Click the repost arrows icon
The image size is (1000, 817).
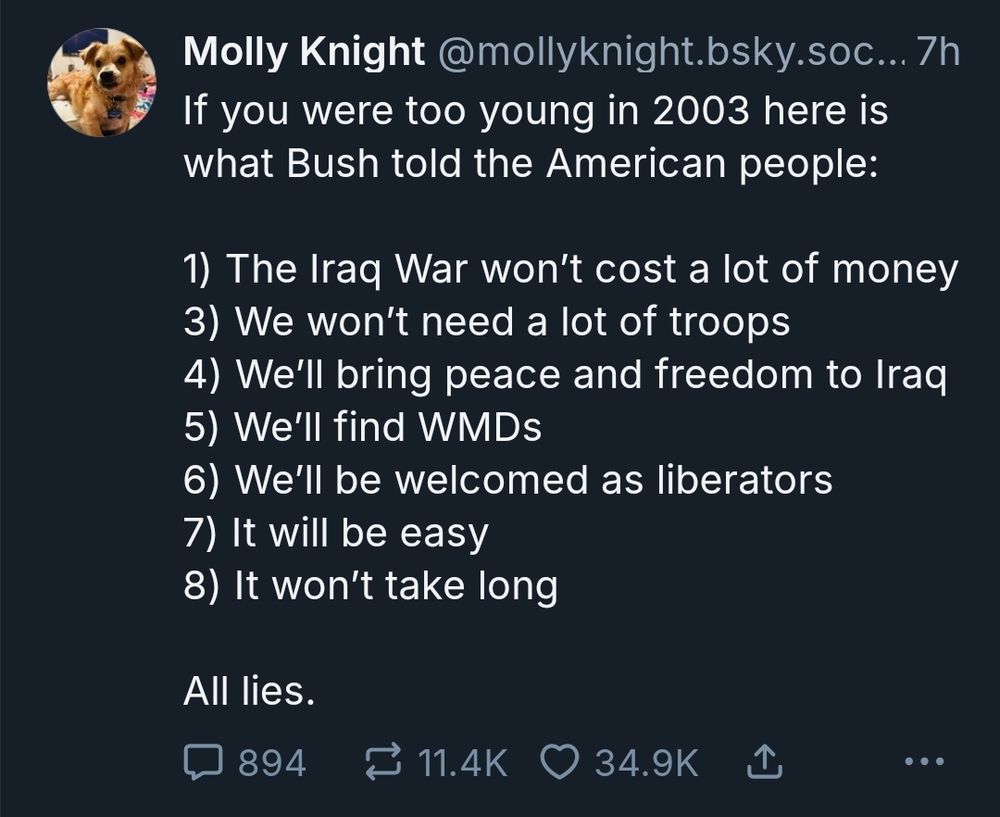385,763
